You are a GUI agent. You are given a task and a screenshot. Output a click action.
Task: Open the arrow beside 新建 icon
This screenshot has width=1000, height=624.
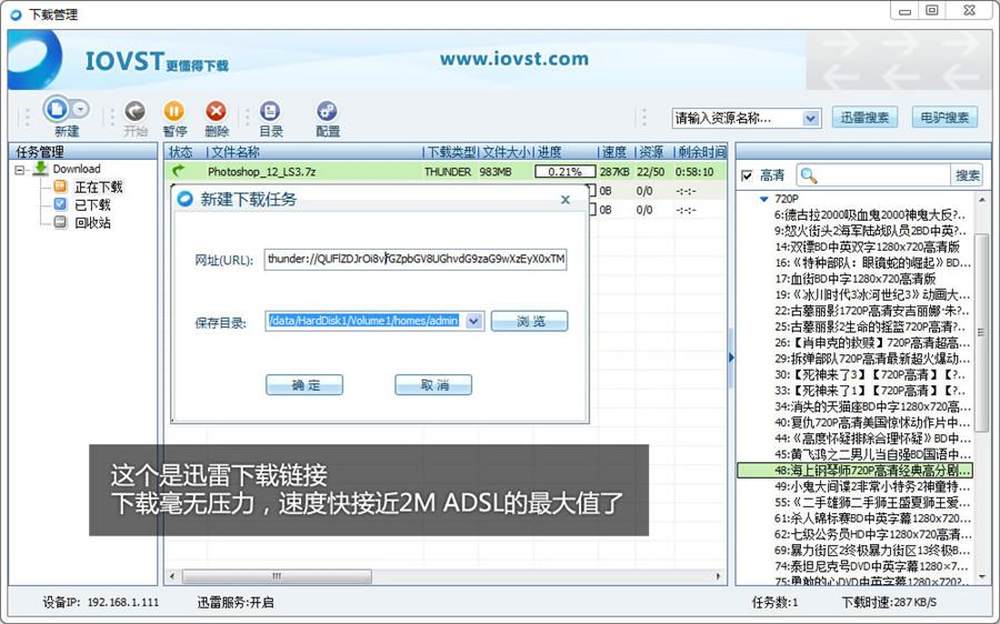pos(80,109)
